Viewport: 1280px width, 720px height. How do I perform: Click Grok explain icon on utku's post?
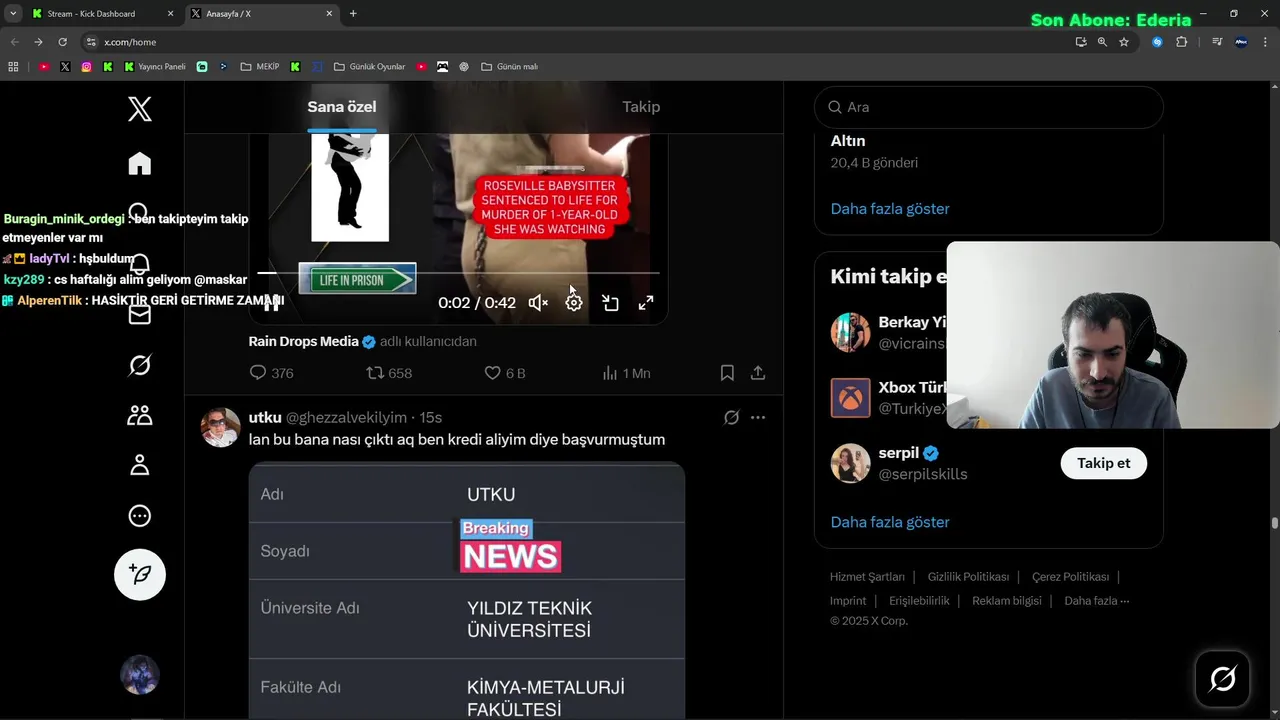731,418
